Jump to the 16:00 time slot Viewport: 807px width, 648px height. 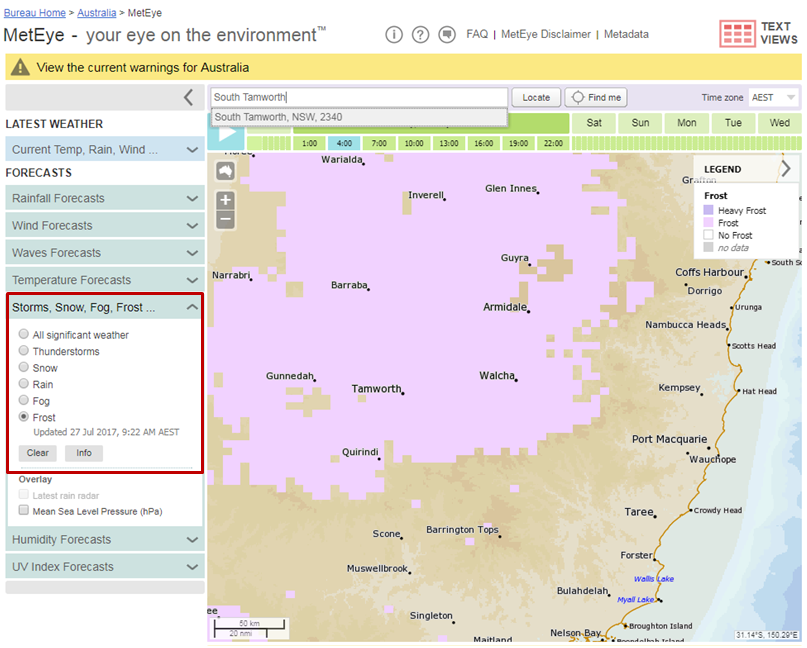pos(483,143)
